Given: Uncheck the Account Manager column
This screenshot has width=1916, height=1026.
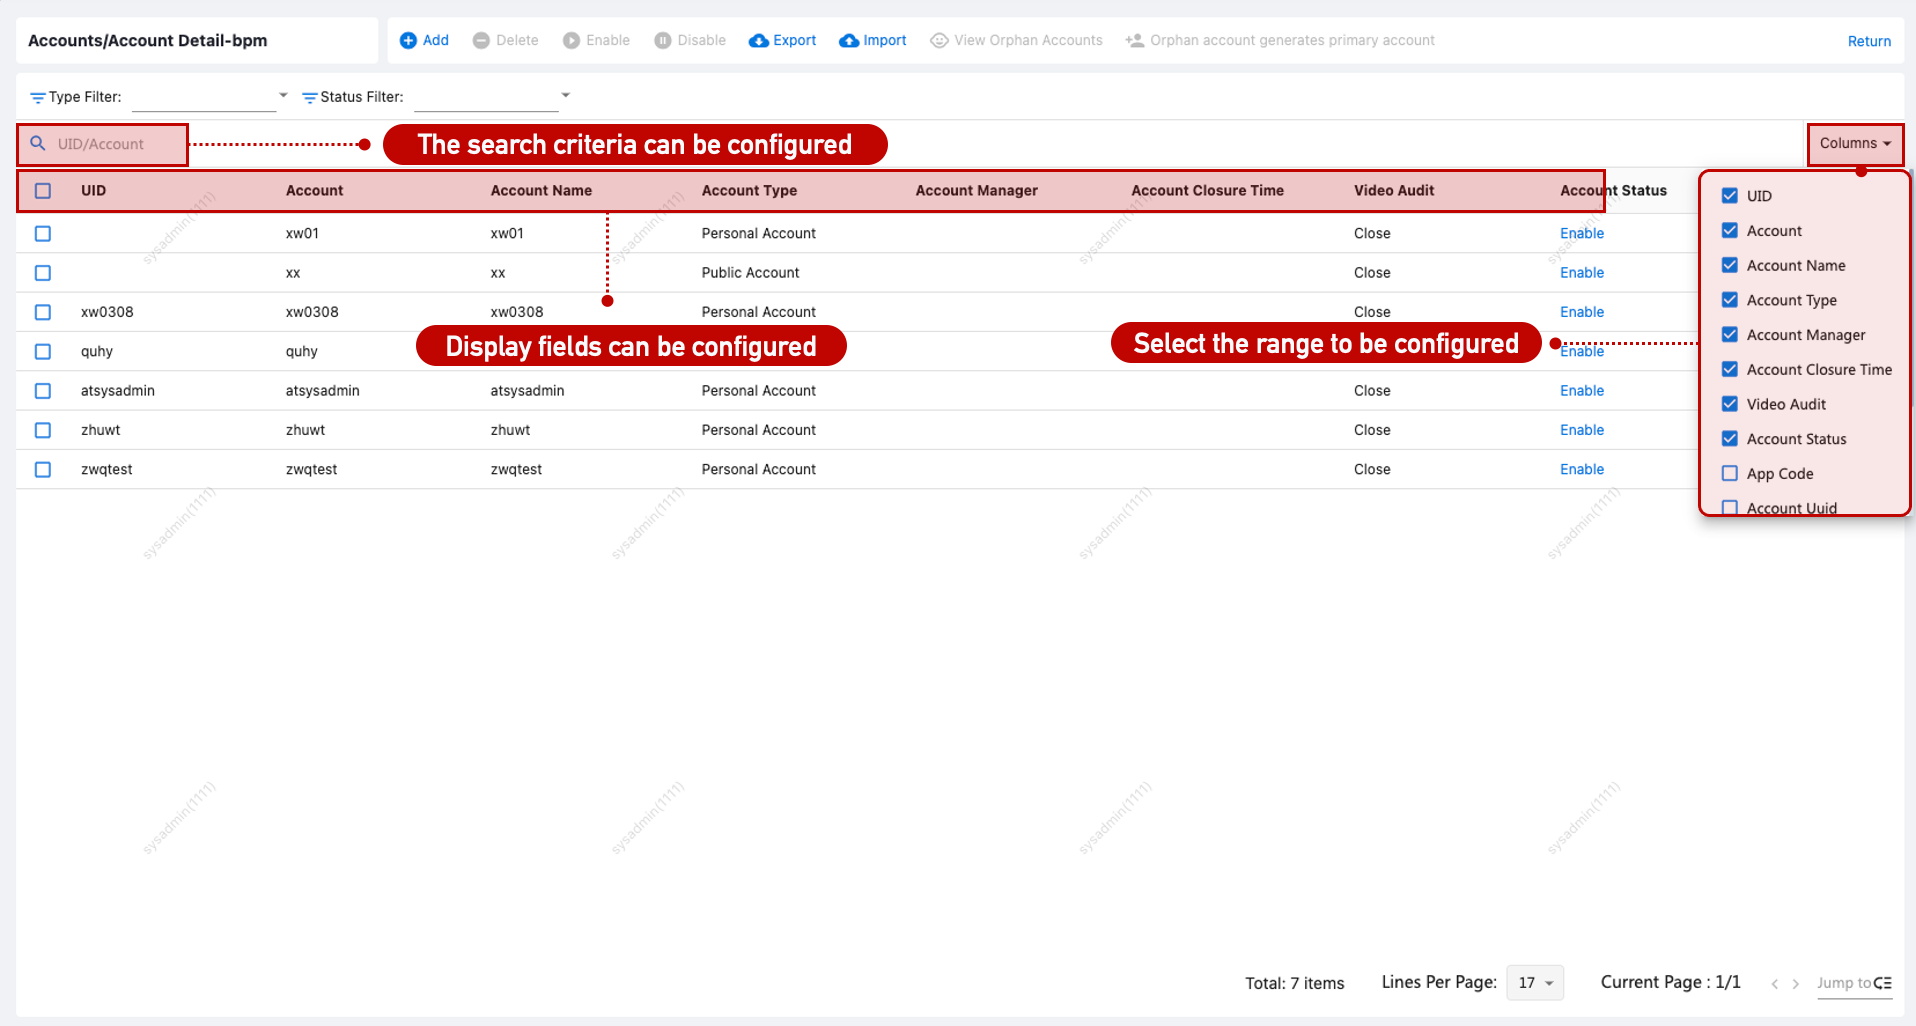Looking at the screenshot, I should click(1729, 334).
